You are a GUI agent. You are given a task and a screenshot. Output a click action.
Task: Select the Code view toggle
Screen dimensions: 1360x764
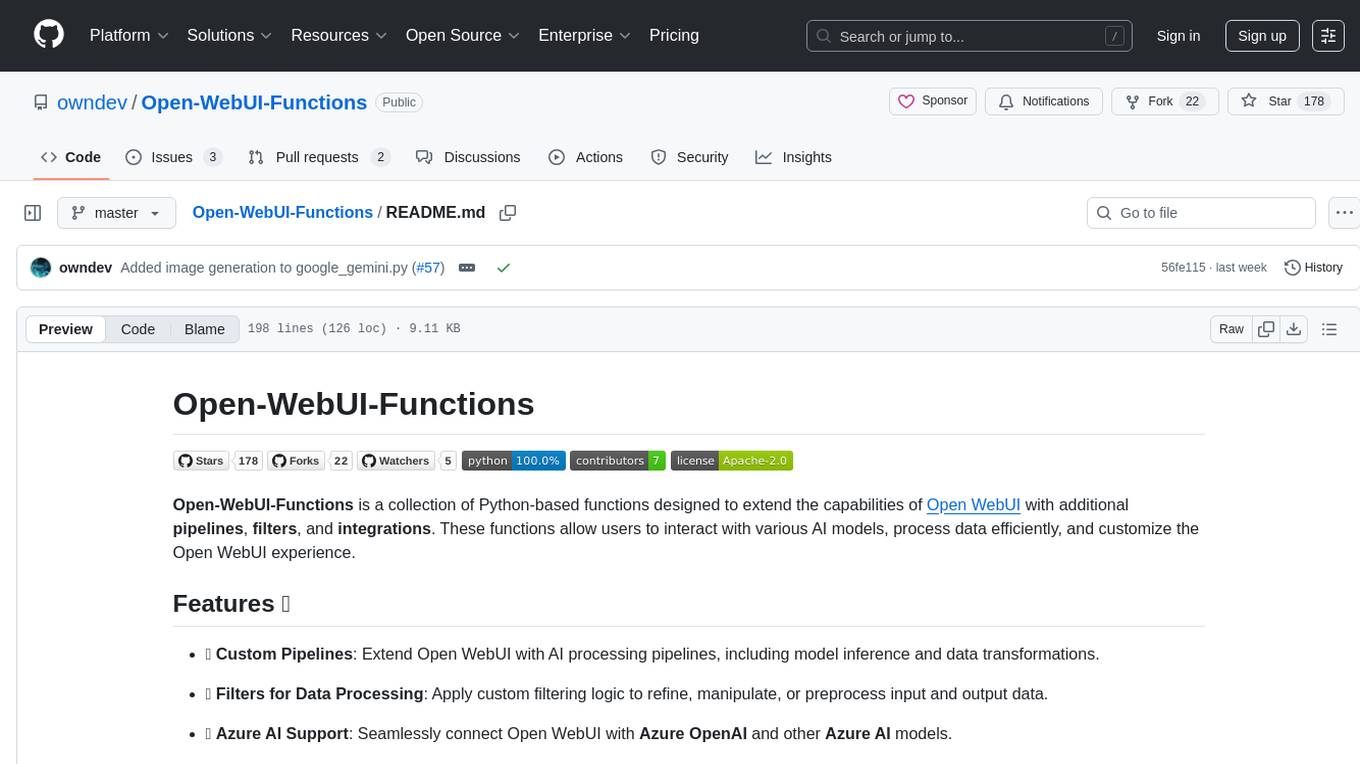coord(138,329)
